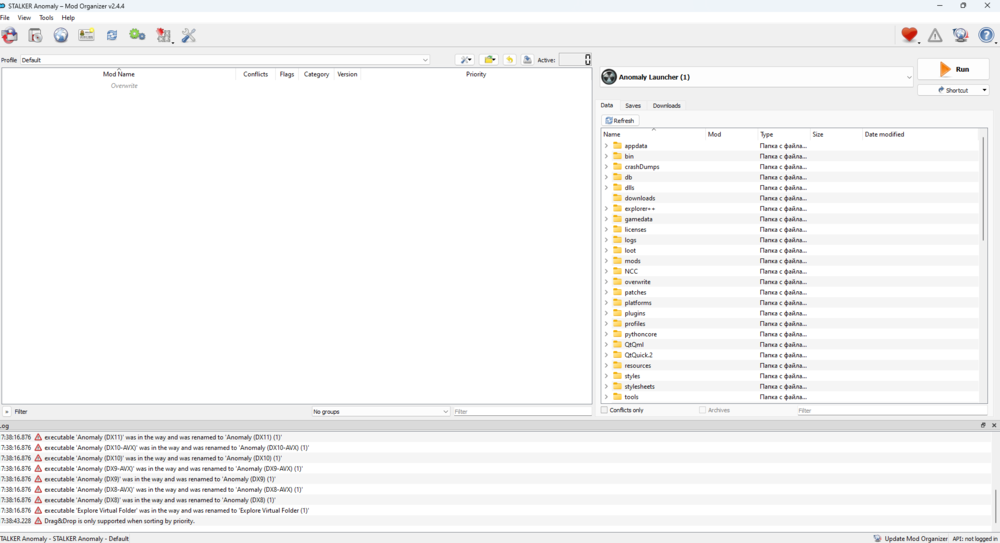Screen dimensions: 1000x543
Task: Click the Install Mod from archive icon
Action: coord(35,35)
